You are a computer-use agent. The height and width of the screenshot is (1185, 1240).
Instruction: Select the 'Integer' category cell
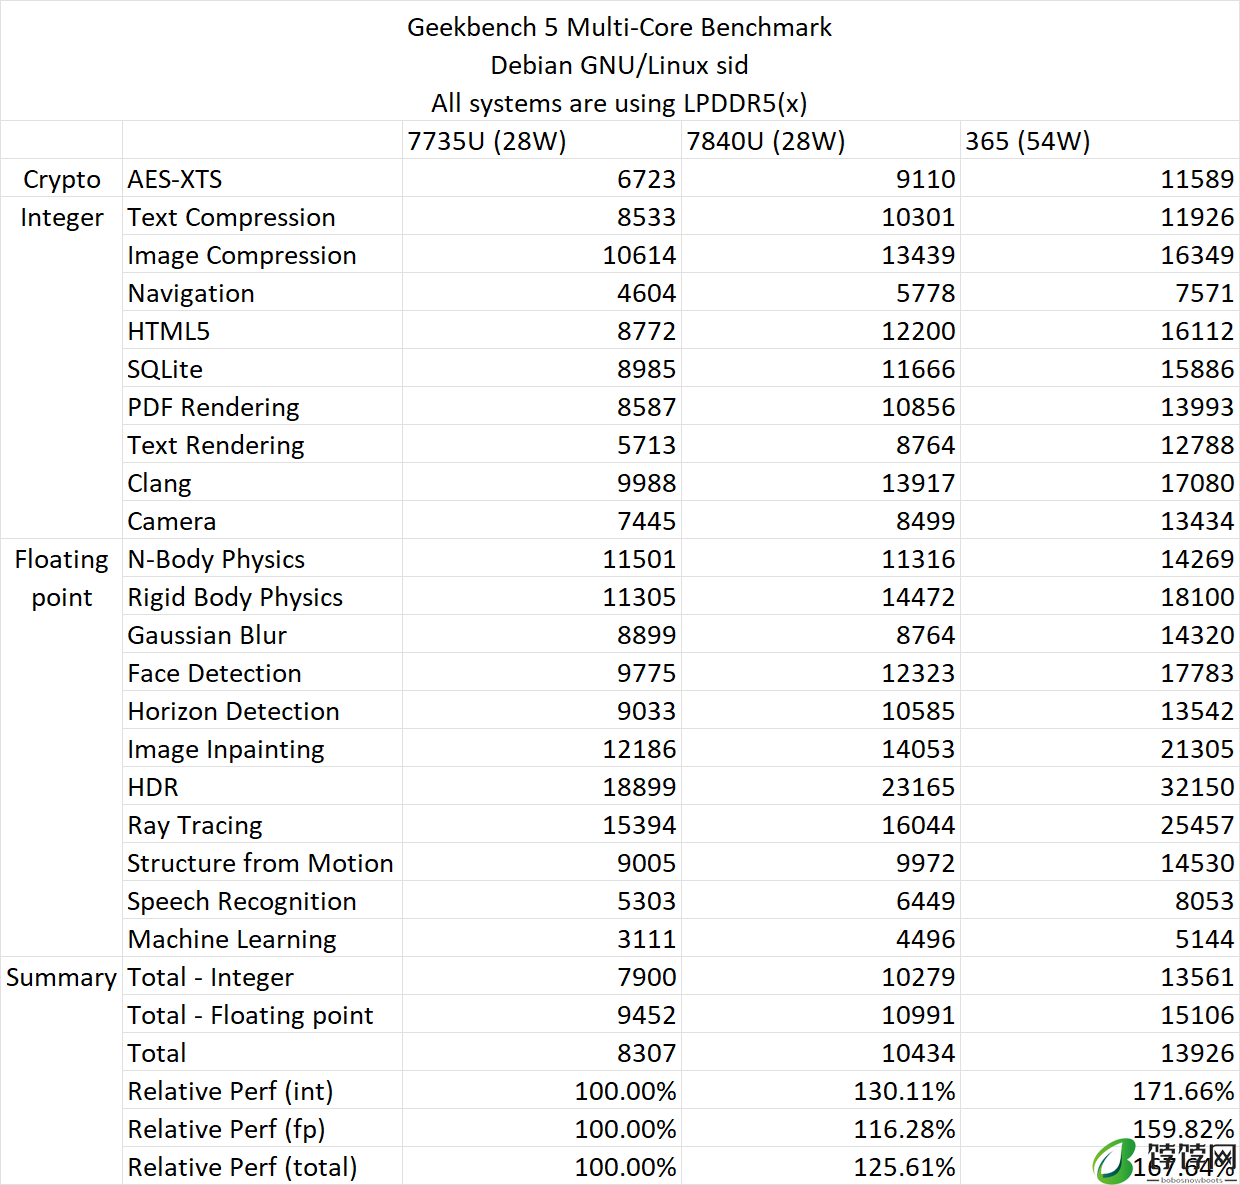tap(62, 217)
